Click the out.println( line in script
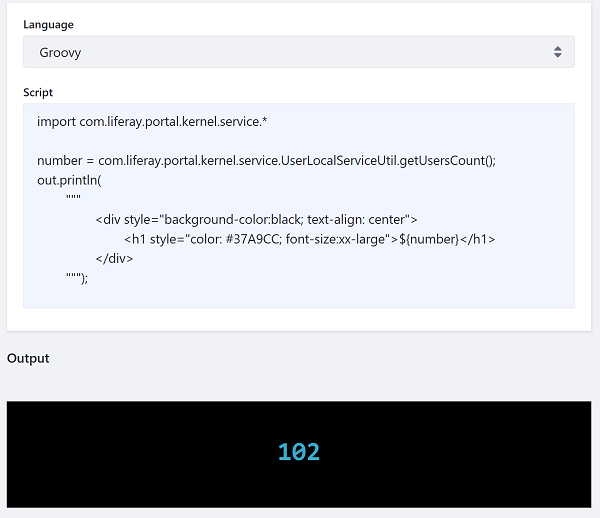The image size is (600, 518). (69, 180)
